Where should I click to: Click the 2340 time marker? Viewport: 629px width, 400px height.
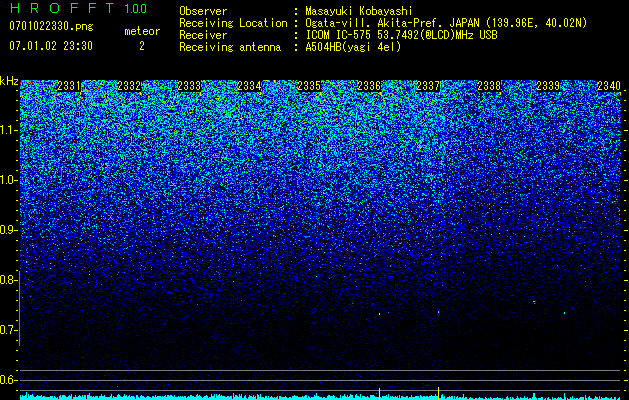coord(609,86)
